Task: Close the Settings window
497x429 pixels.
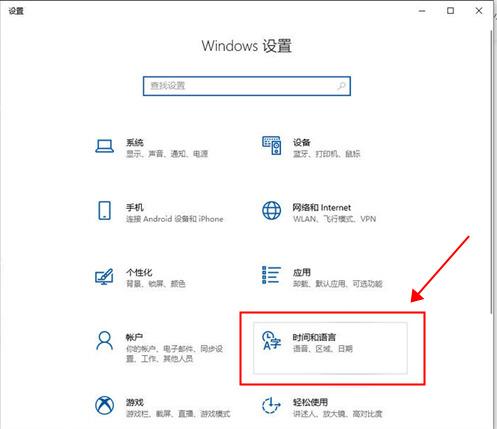Action: pos(479,11)
